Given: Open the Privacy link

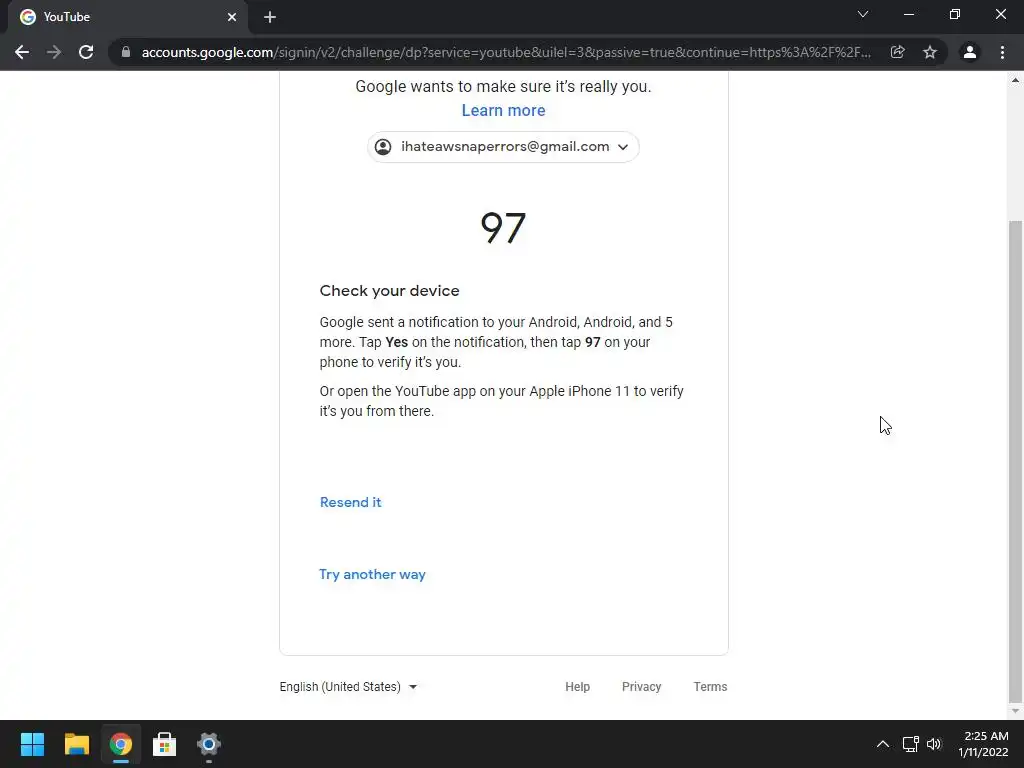Looking at the screenshot, I should tap(641, 687).
